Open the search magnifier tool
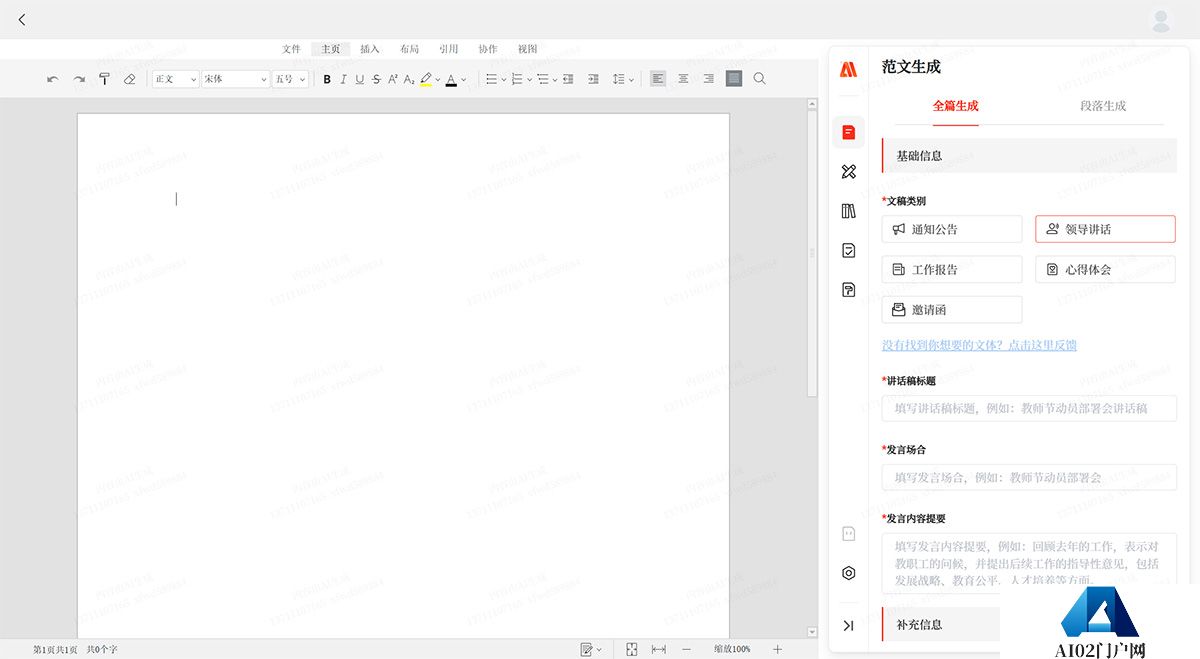This screenshot has height=659, width=1200. (760, 79)
